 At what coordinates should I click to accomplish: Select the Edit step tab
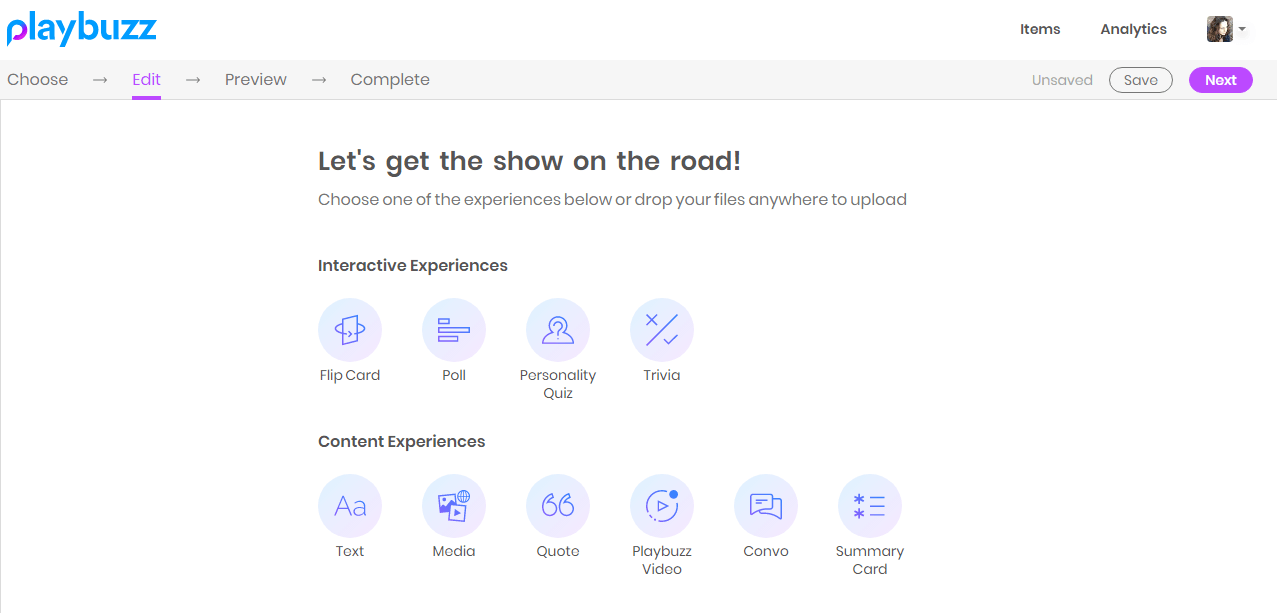(x=146, y=80)
